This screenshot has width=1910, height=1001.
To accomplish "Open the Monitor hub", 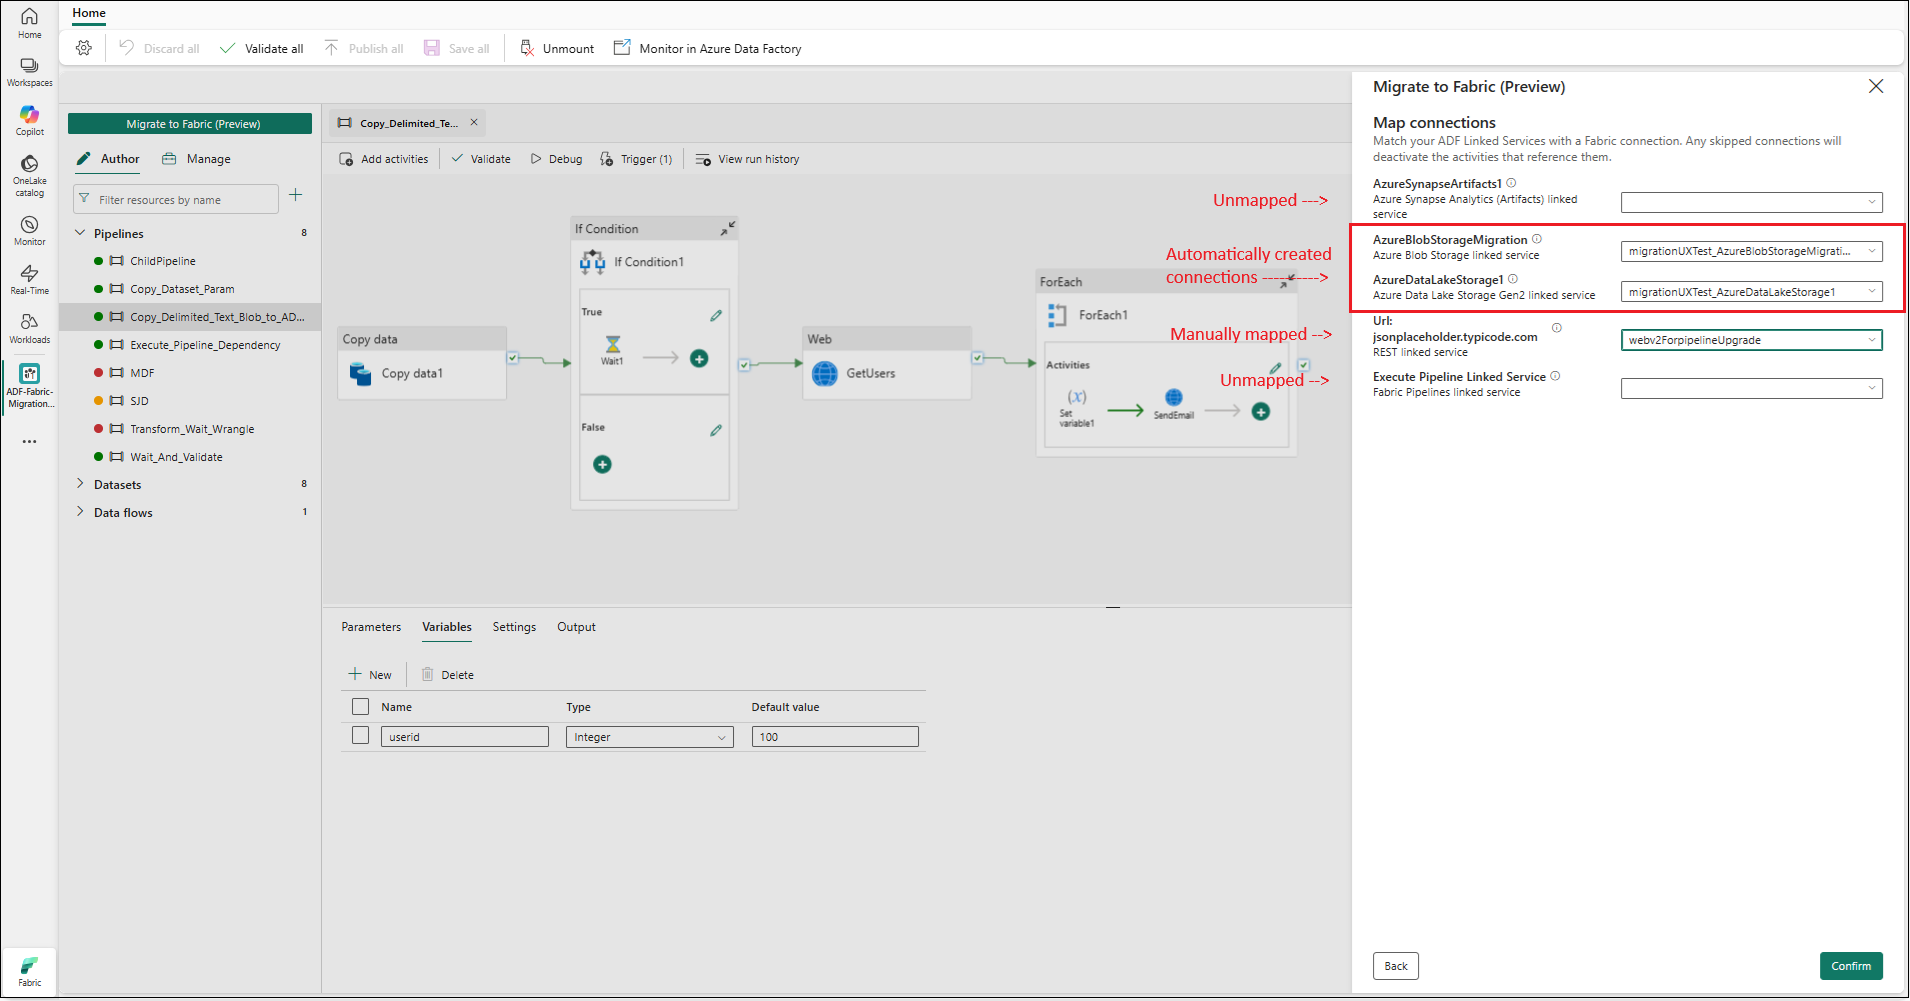I will pos(29,230).
